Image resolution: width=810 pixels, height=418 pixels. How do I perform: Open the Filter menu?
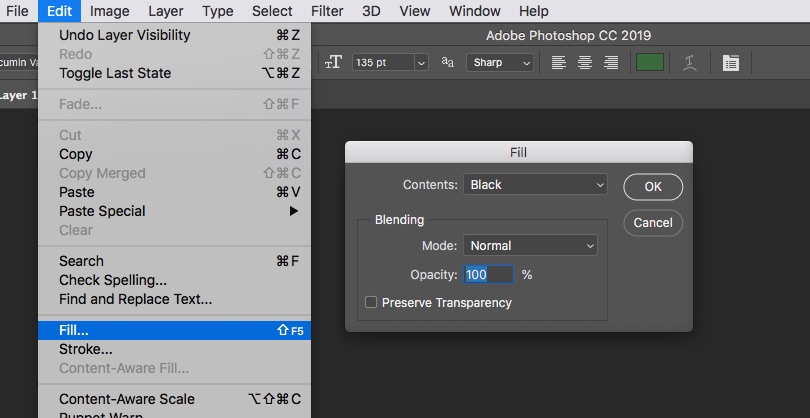(327, 11)
